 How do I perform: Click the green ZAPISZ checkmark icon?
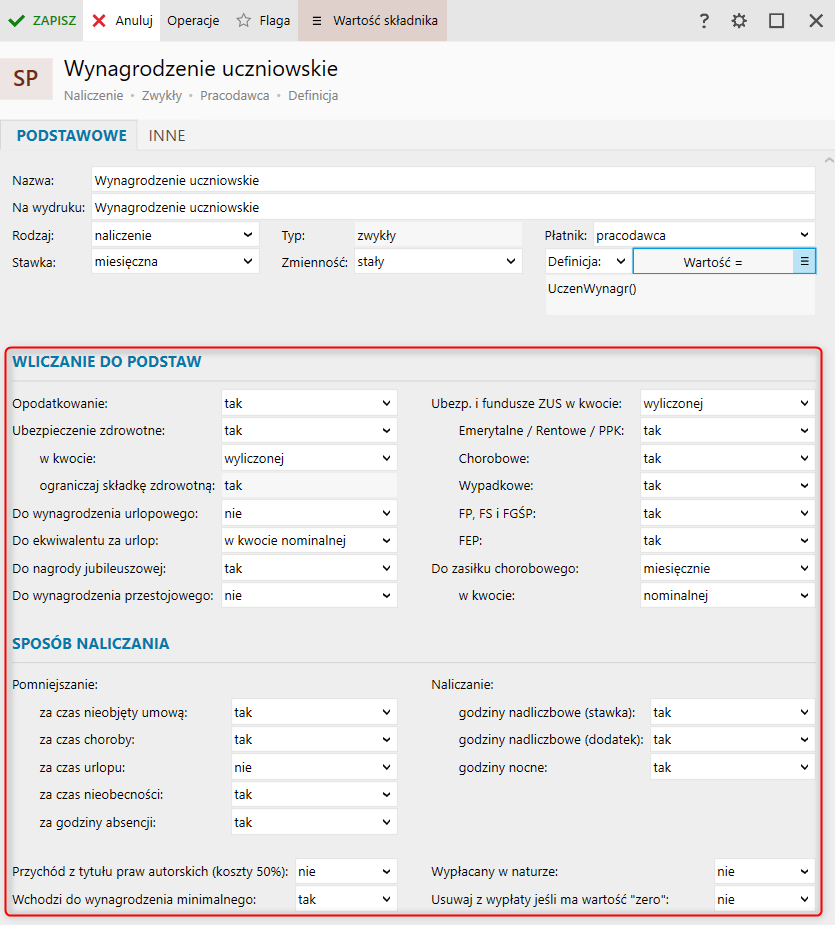tap(16, 20)
